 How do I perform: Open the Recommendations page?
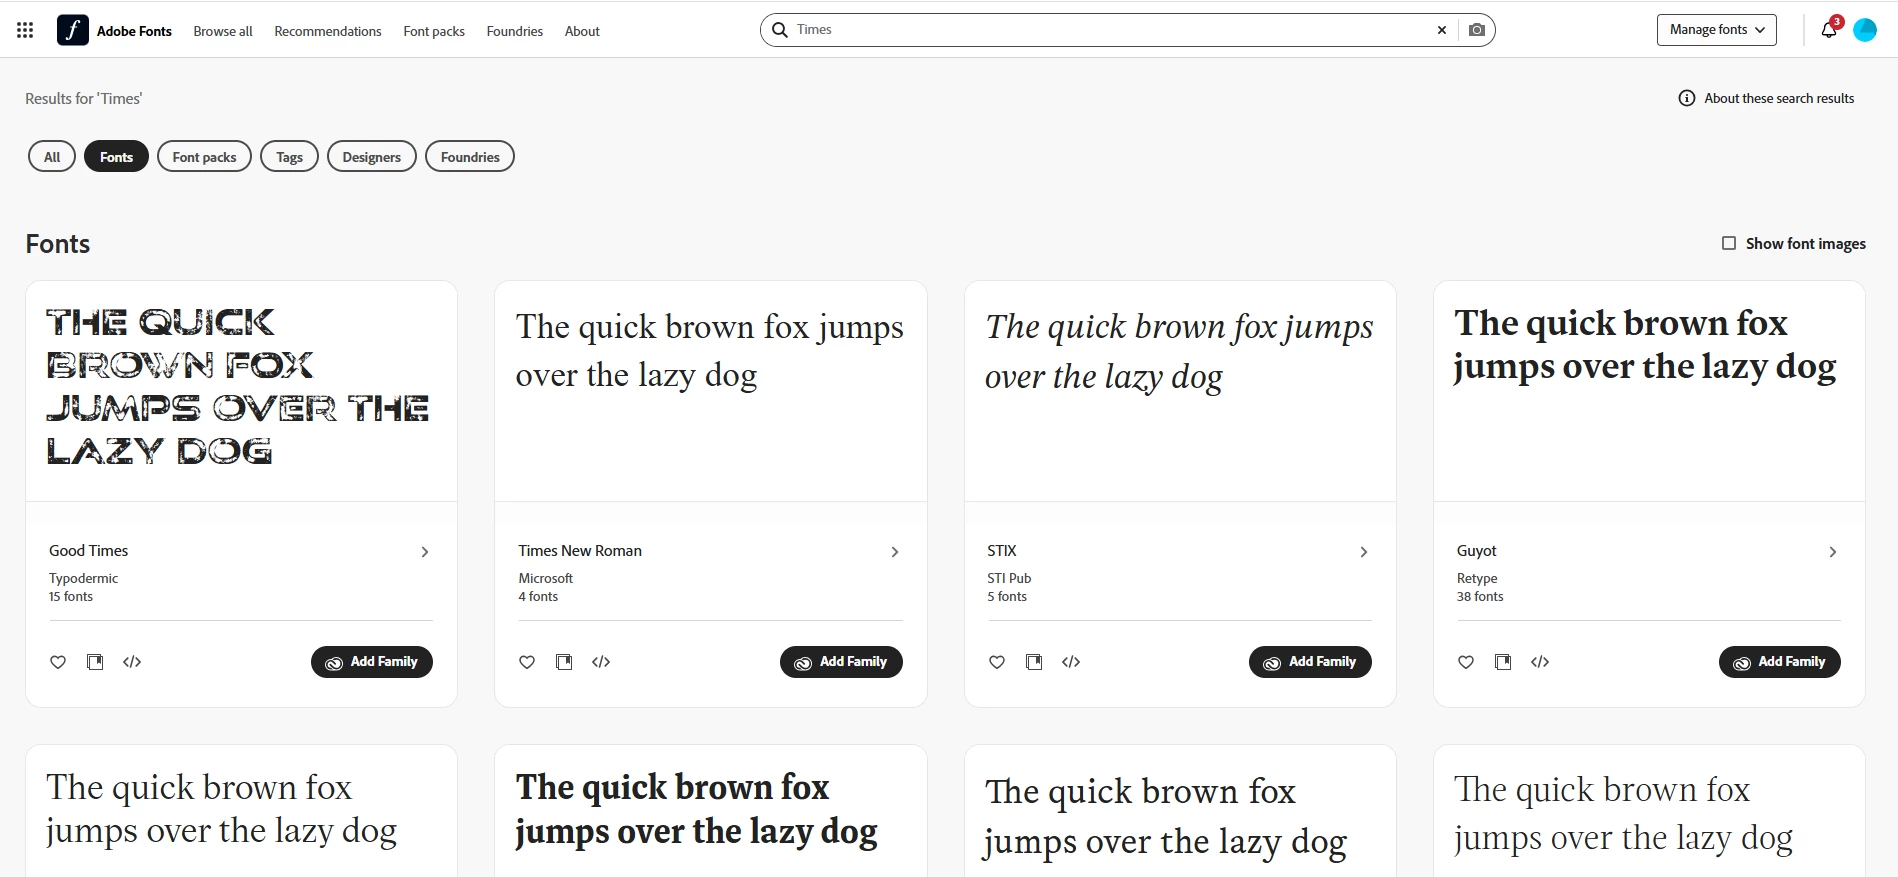click(328, 31)
